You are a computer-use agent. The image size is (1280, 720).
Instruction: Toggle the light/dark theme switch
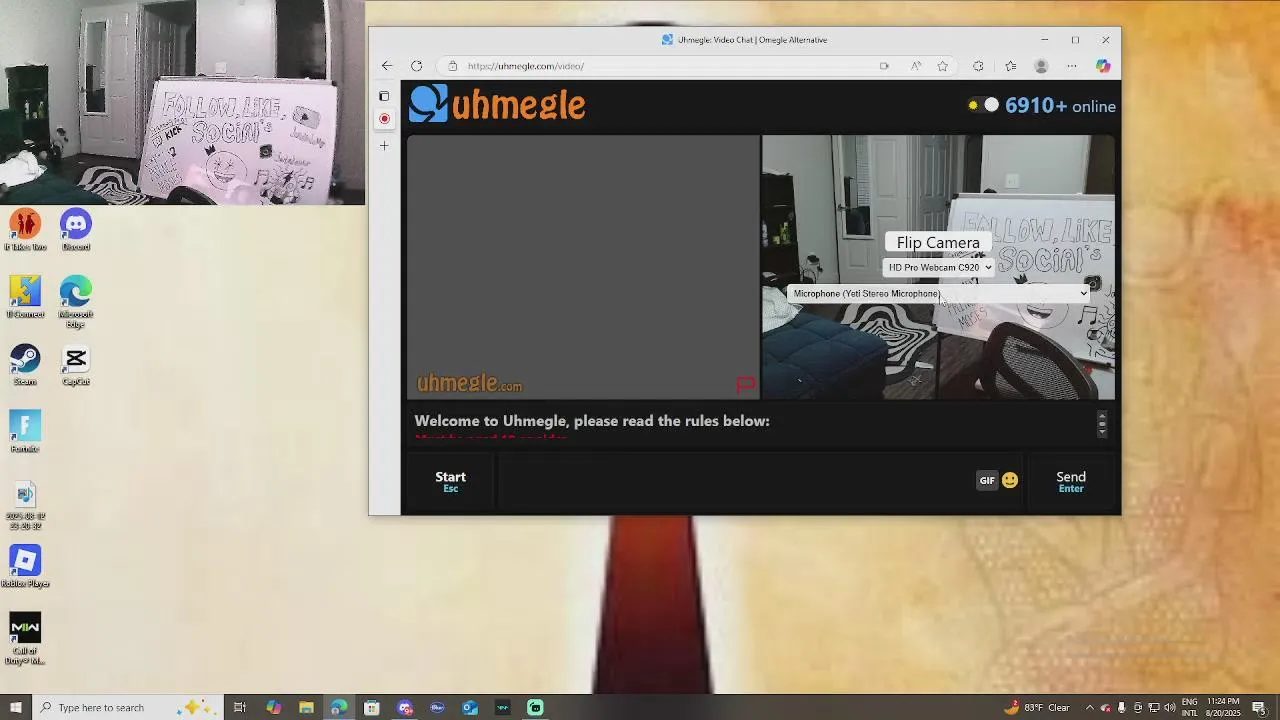pyautogui.click(x=983, y=105)
